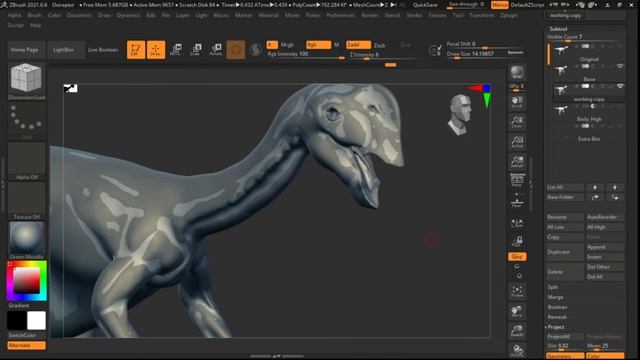
Task: Toggle the Zadd orange button
Action: (358, 44)
